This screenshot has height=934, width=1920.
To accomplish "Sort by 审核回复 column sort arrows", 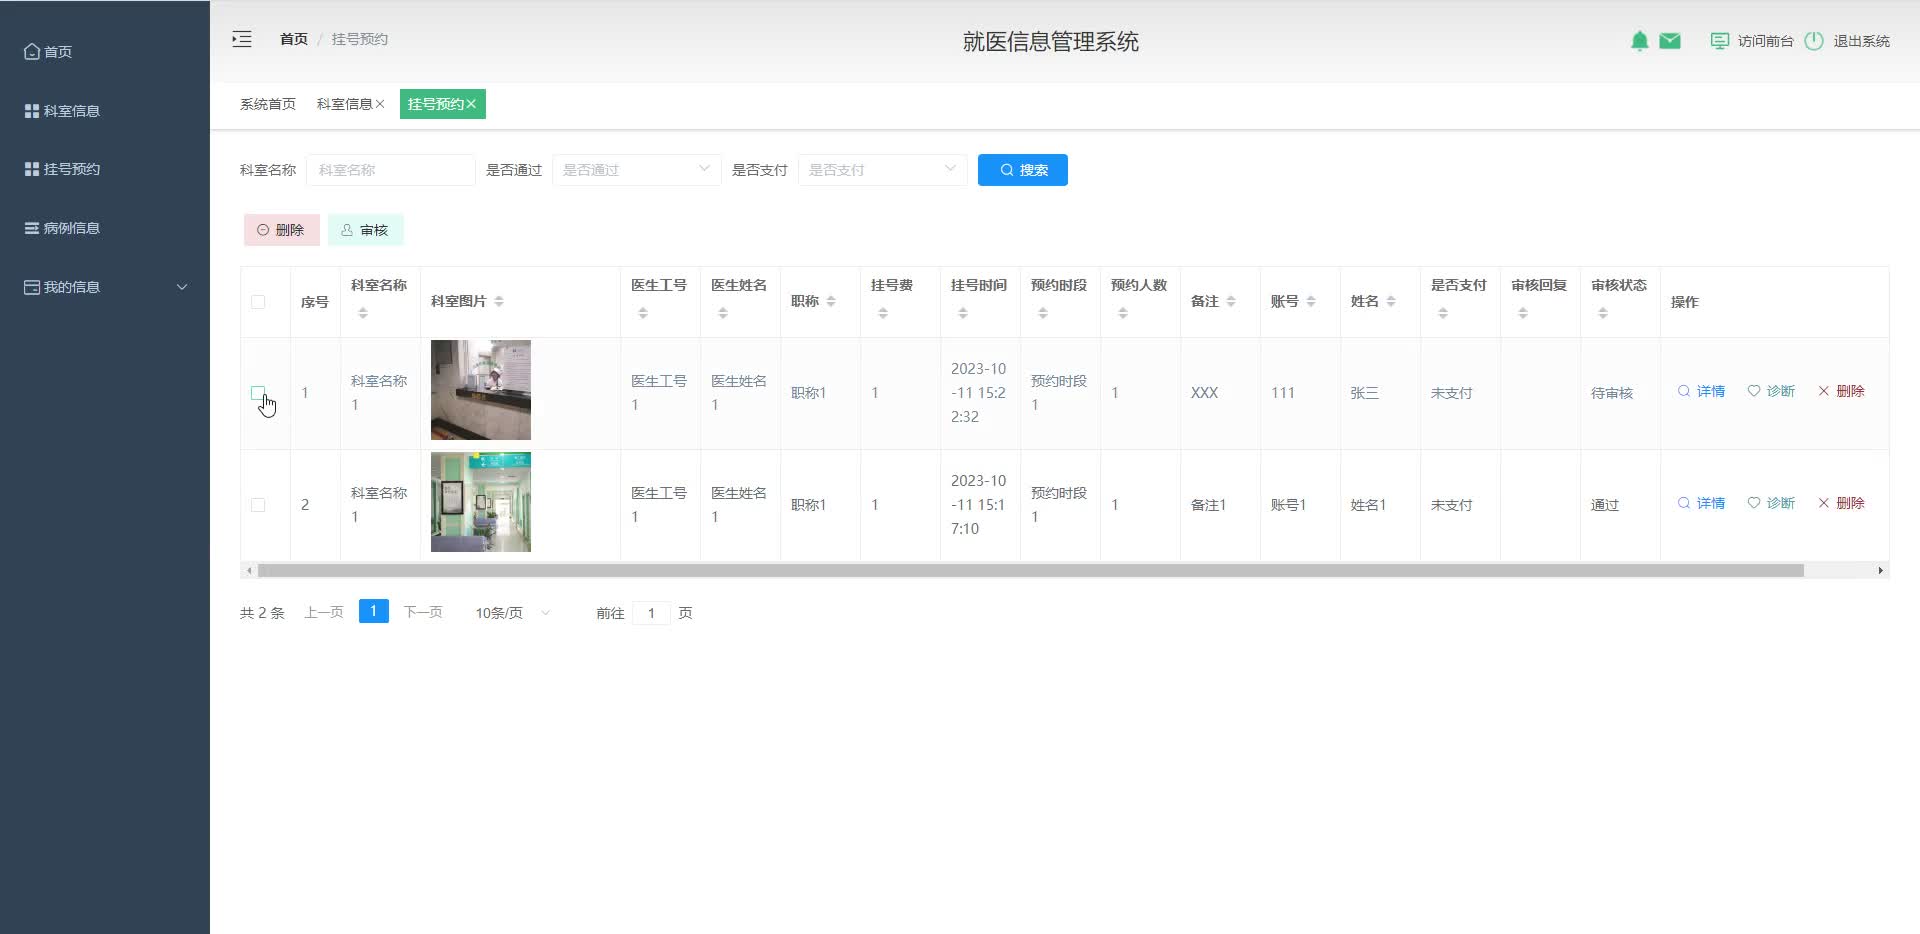I will tap(1523, 314).
